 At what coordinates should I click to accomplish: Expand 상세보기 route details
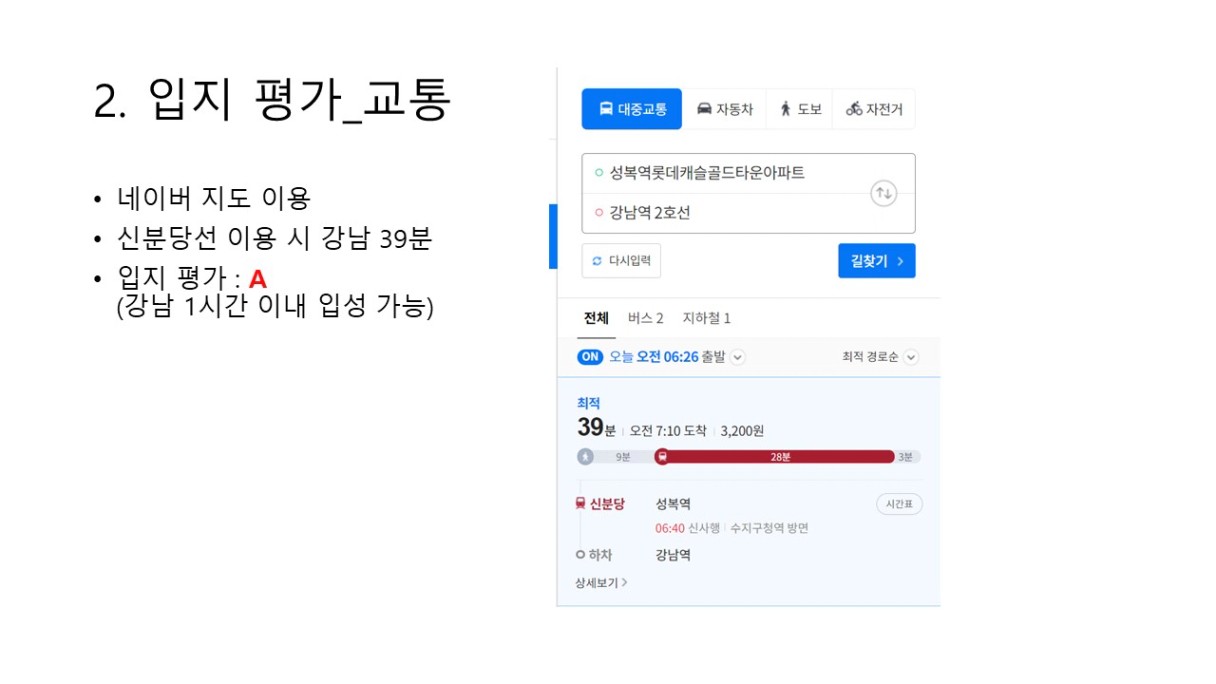pyautogui.click(x=601, y=582)
